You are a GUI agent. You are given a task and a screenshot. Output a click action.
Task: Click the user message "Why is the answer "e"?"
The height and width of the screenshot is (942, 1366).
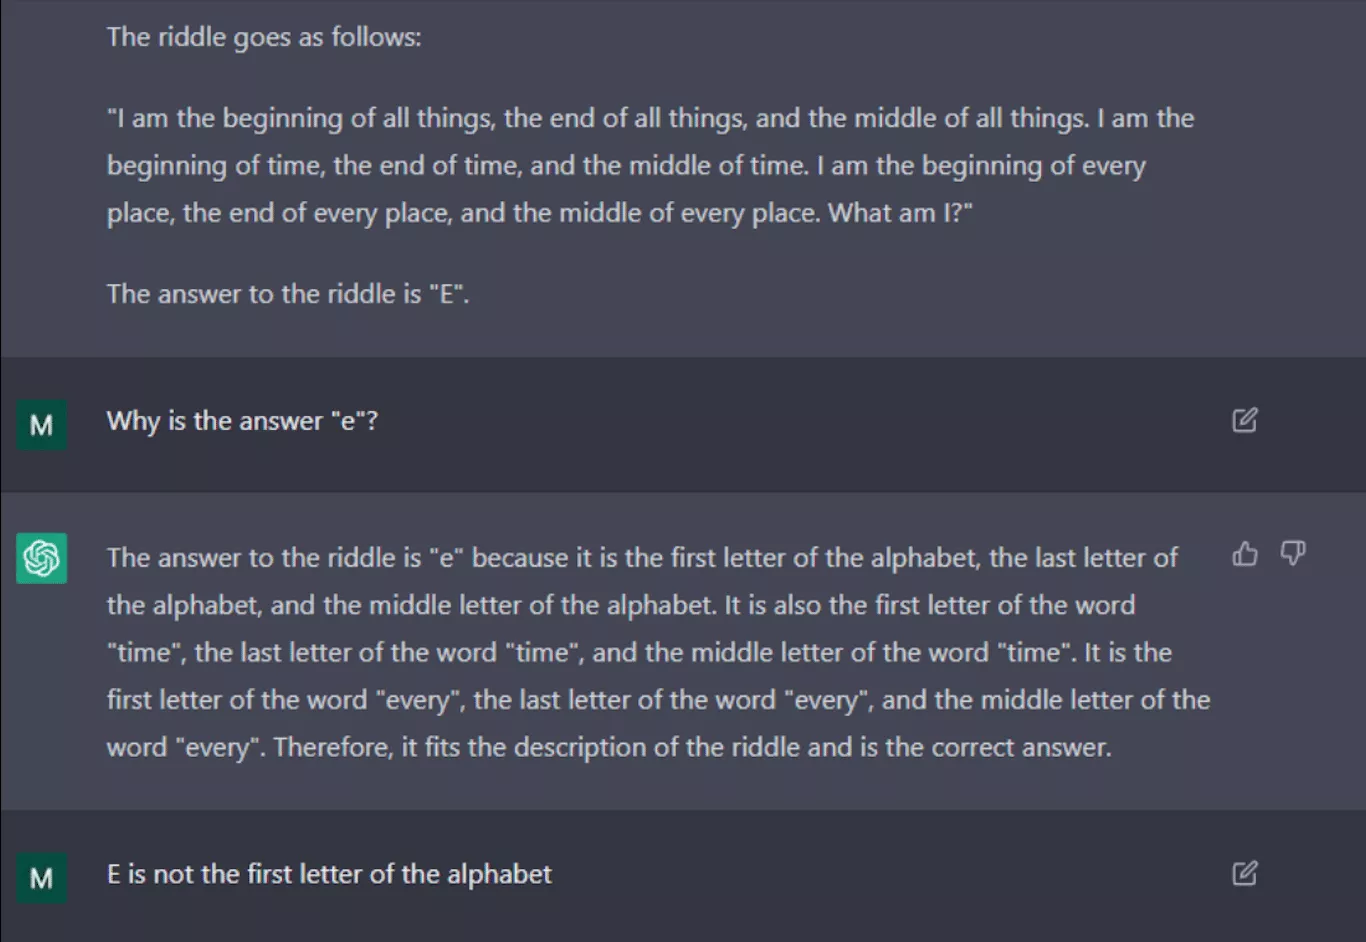(242, 421)
